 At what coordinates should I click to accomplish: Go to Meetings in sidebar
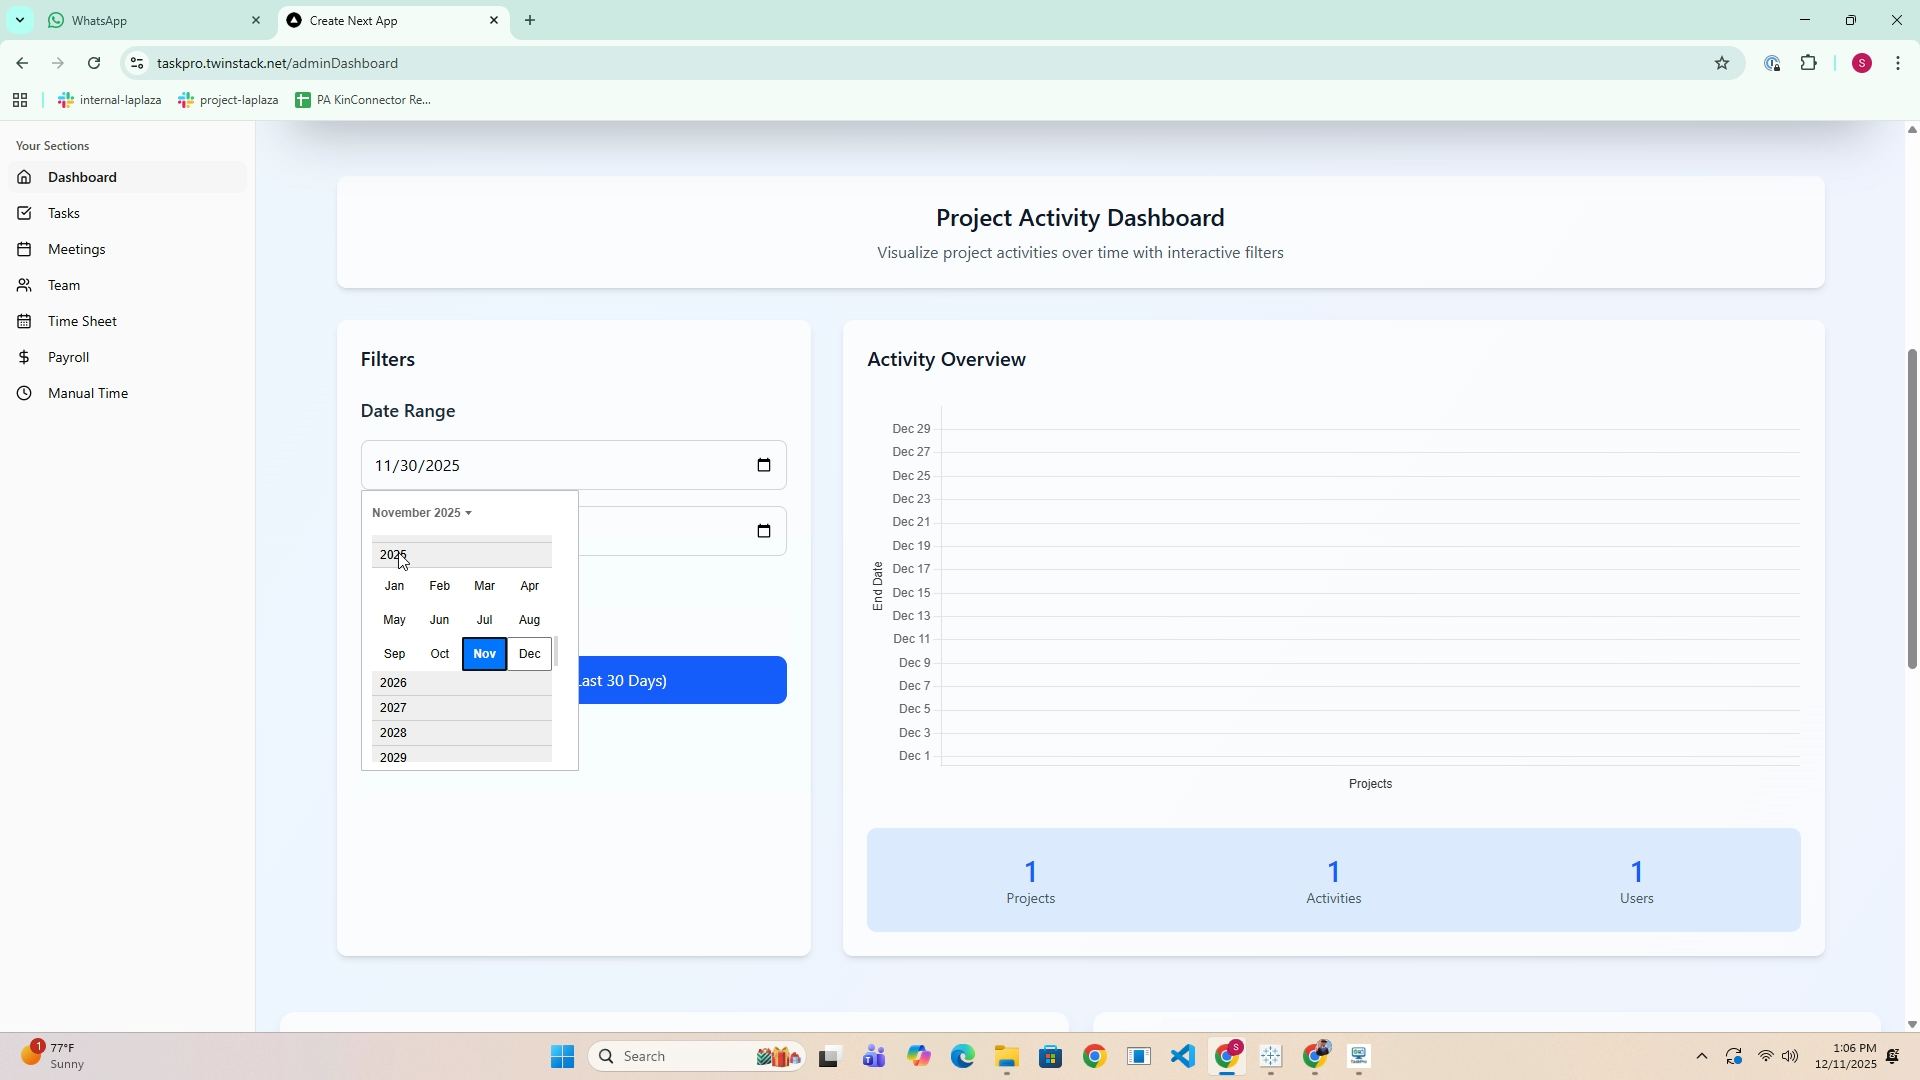coord(76,249)
